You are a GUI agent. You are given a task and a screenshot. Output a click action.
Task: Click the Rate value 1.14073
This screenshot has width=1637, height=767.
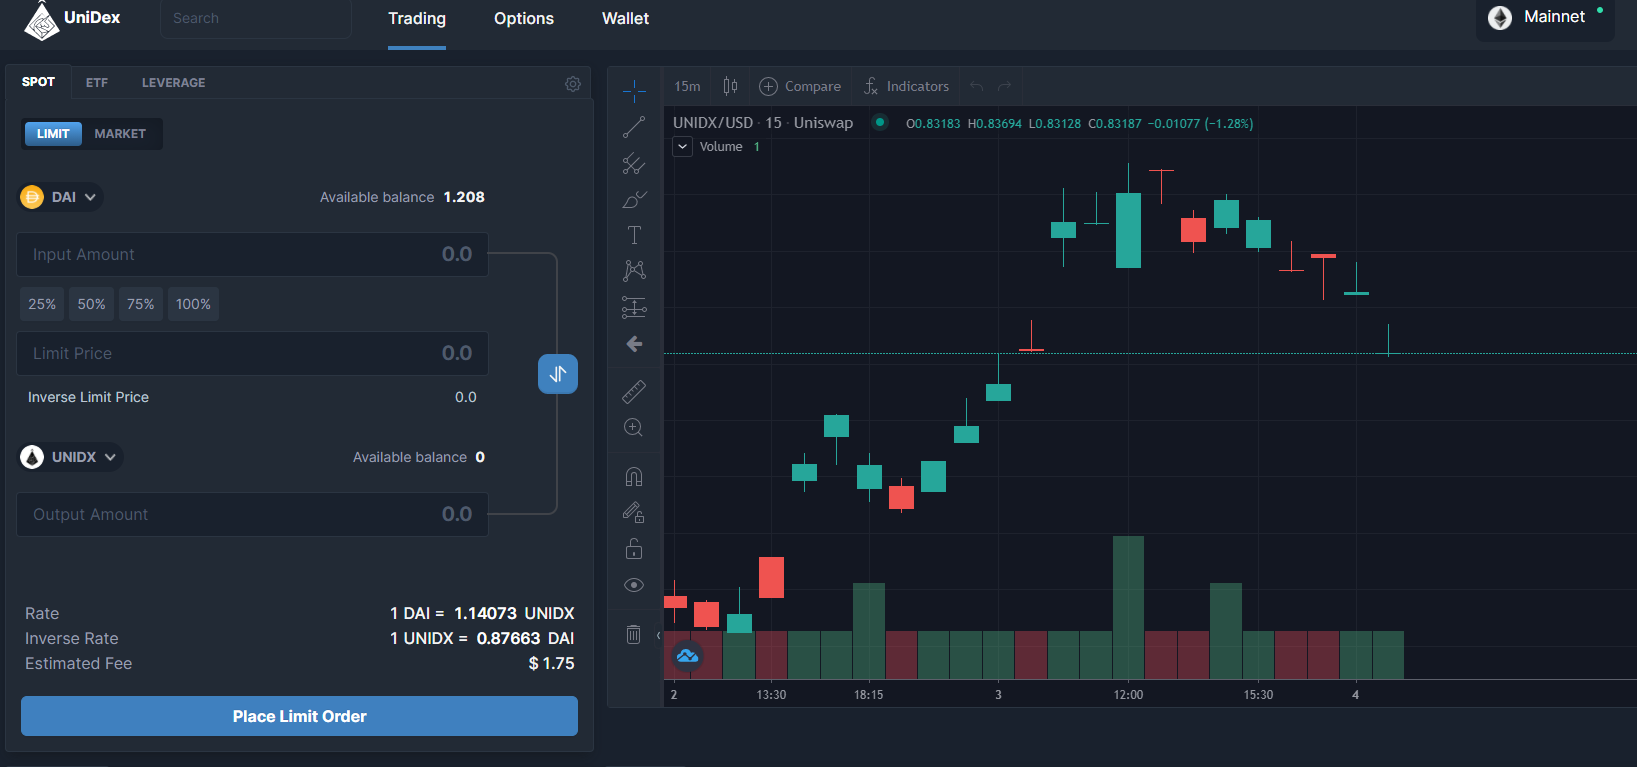[485, 613]
